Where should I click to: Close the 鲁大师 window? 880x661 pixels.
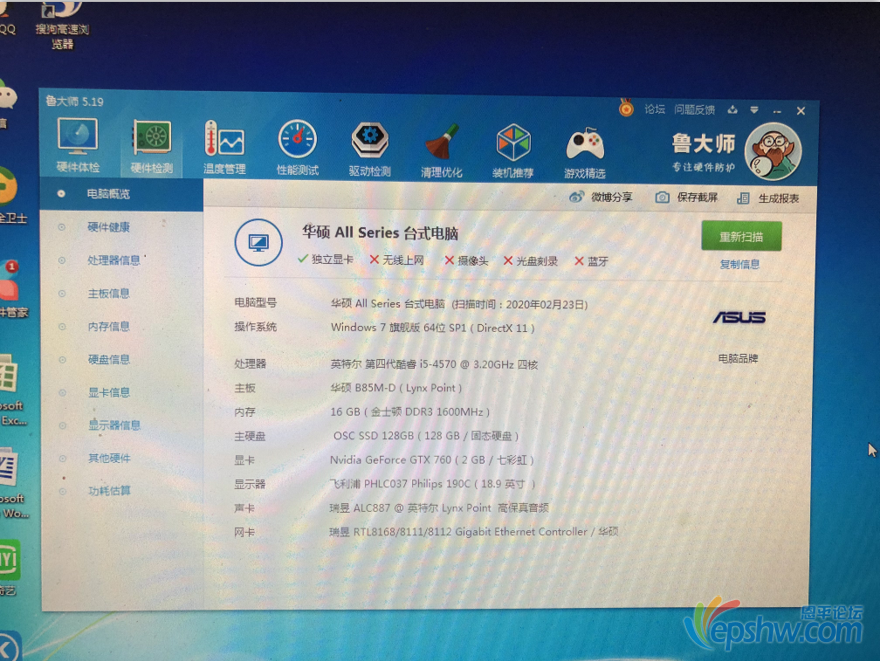(x=801, y=111)
